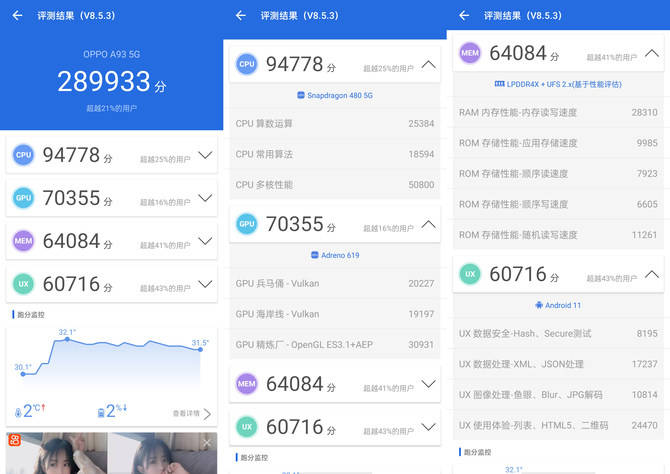The width and height of the screenshot is (670, 474).
Task: Tap the back arrow in the middle panel
Action: coord(241,15)
